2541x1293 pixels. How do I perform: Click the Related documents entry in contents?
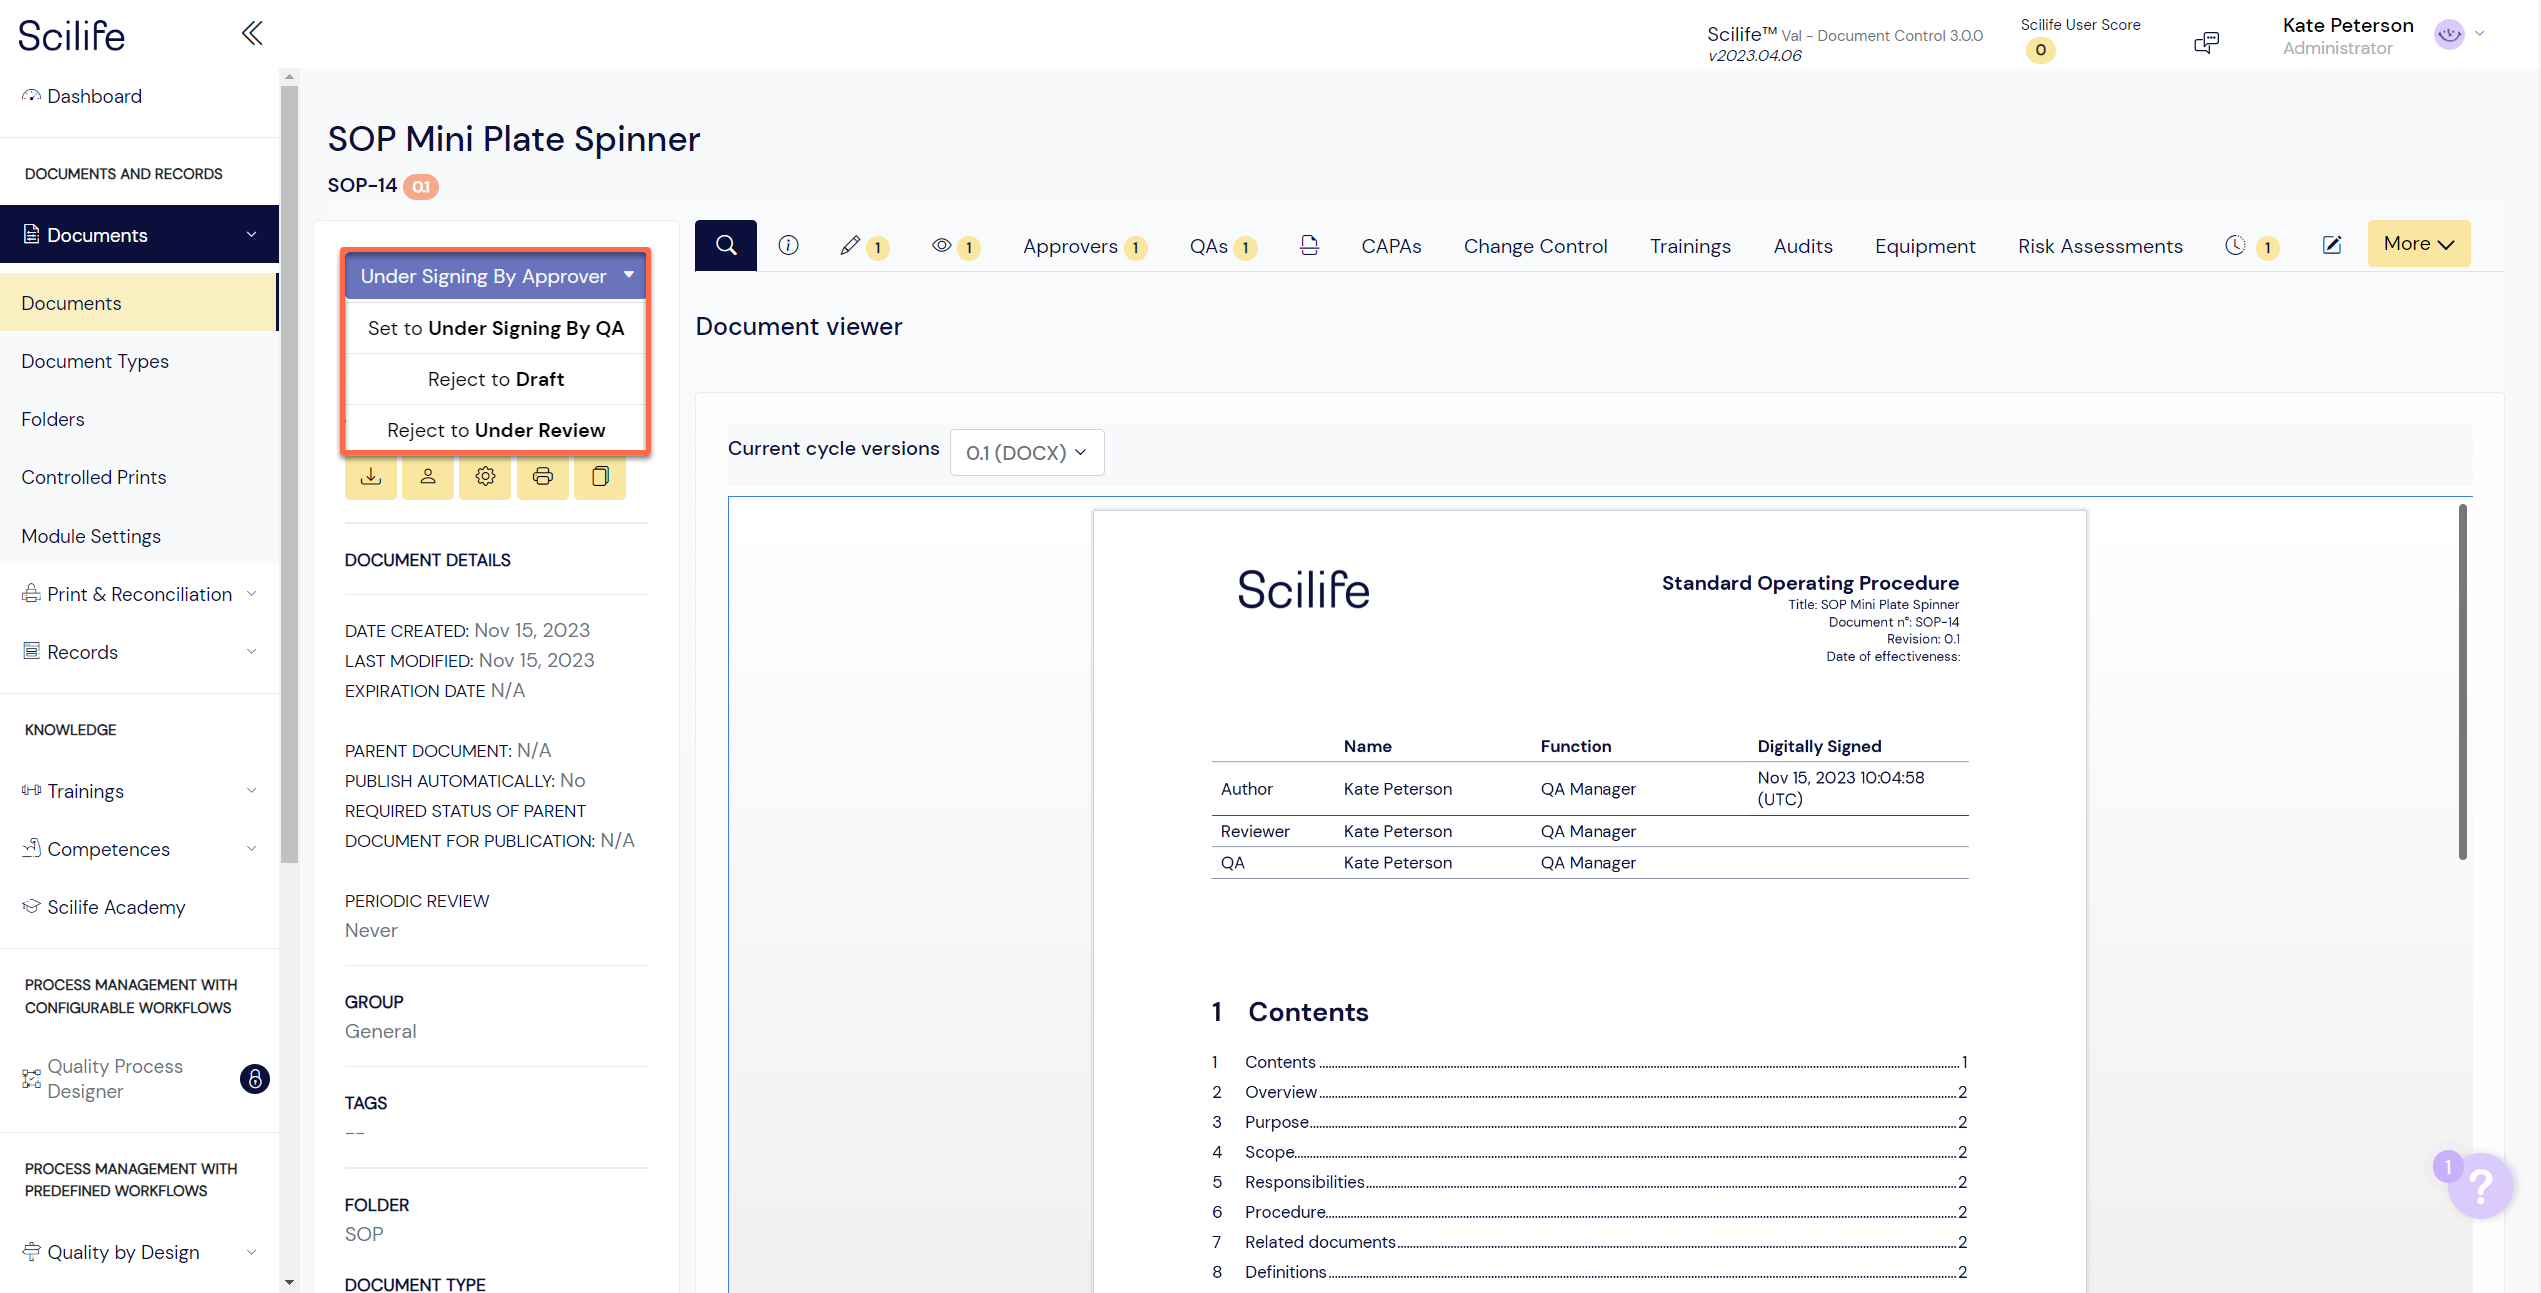click(1590, 1242)
